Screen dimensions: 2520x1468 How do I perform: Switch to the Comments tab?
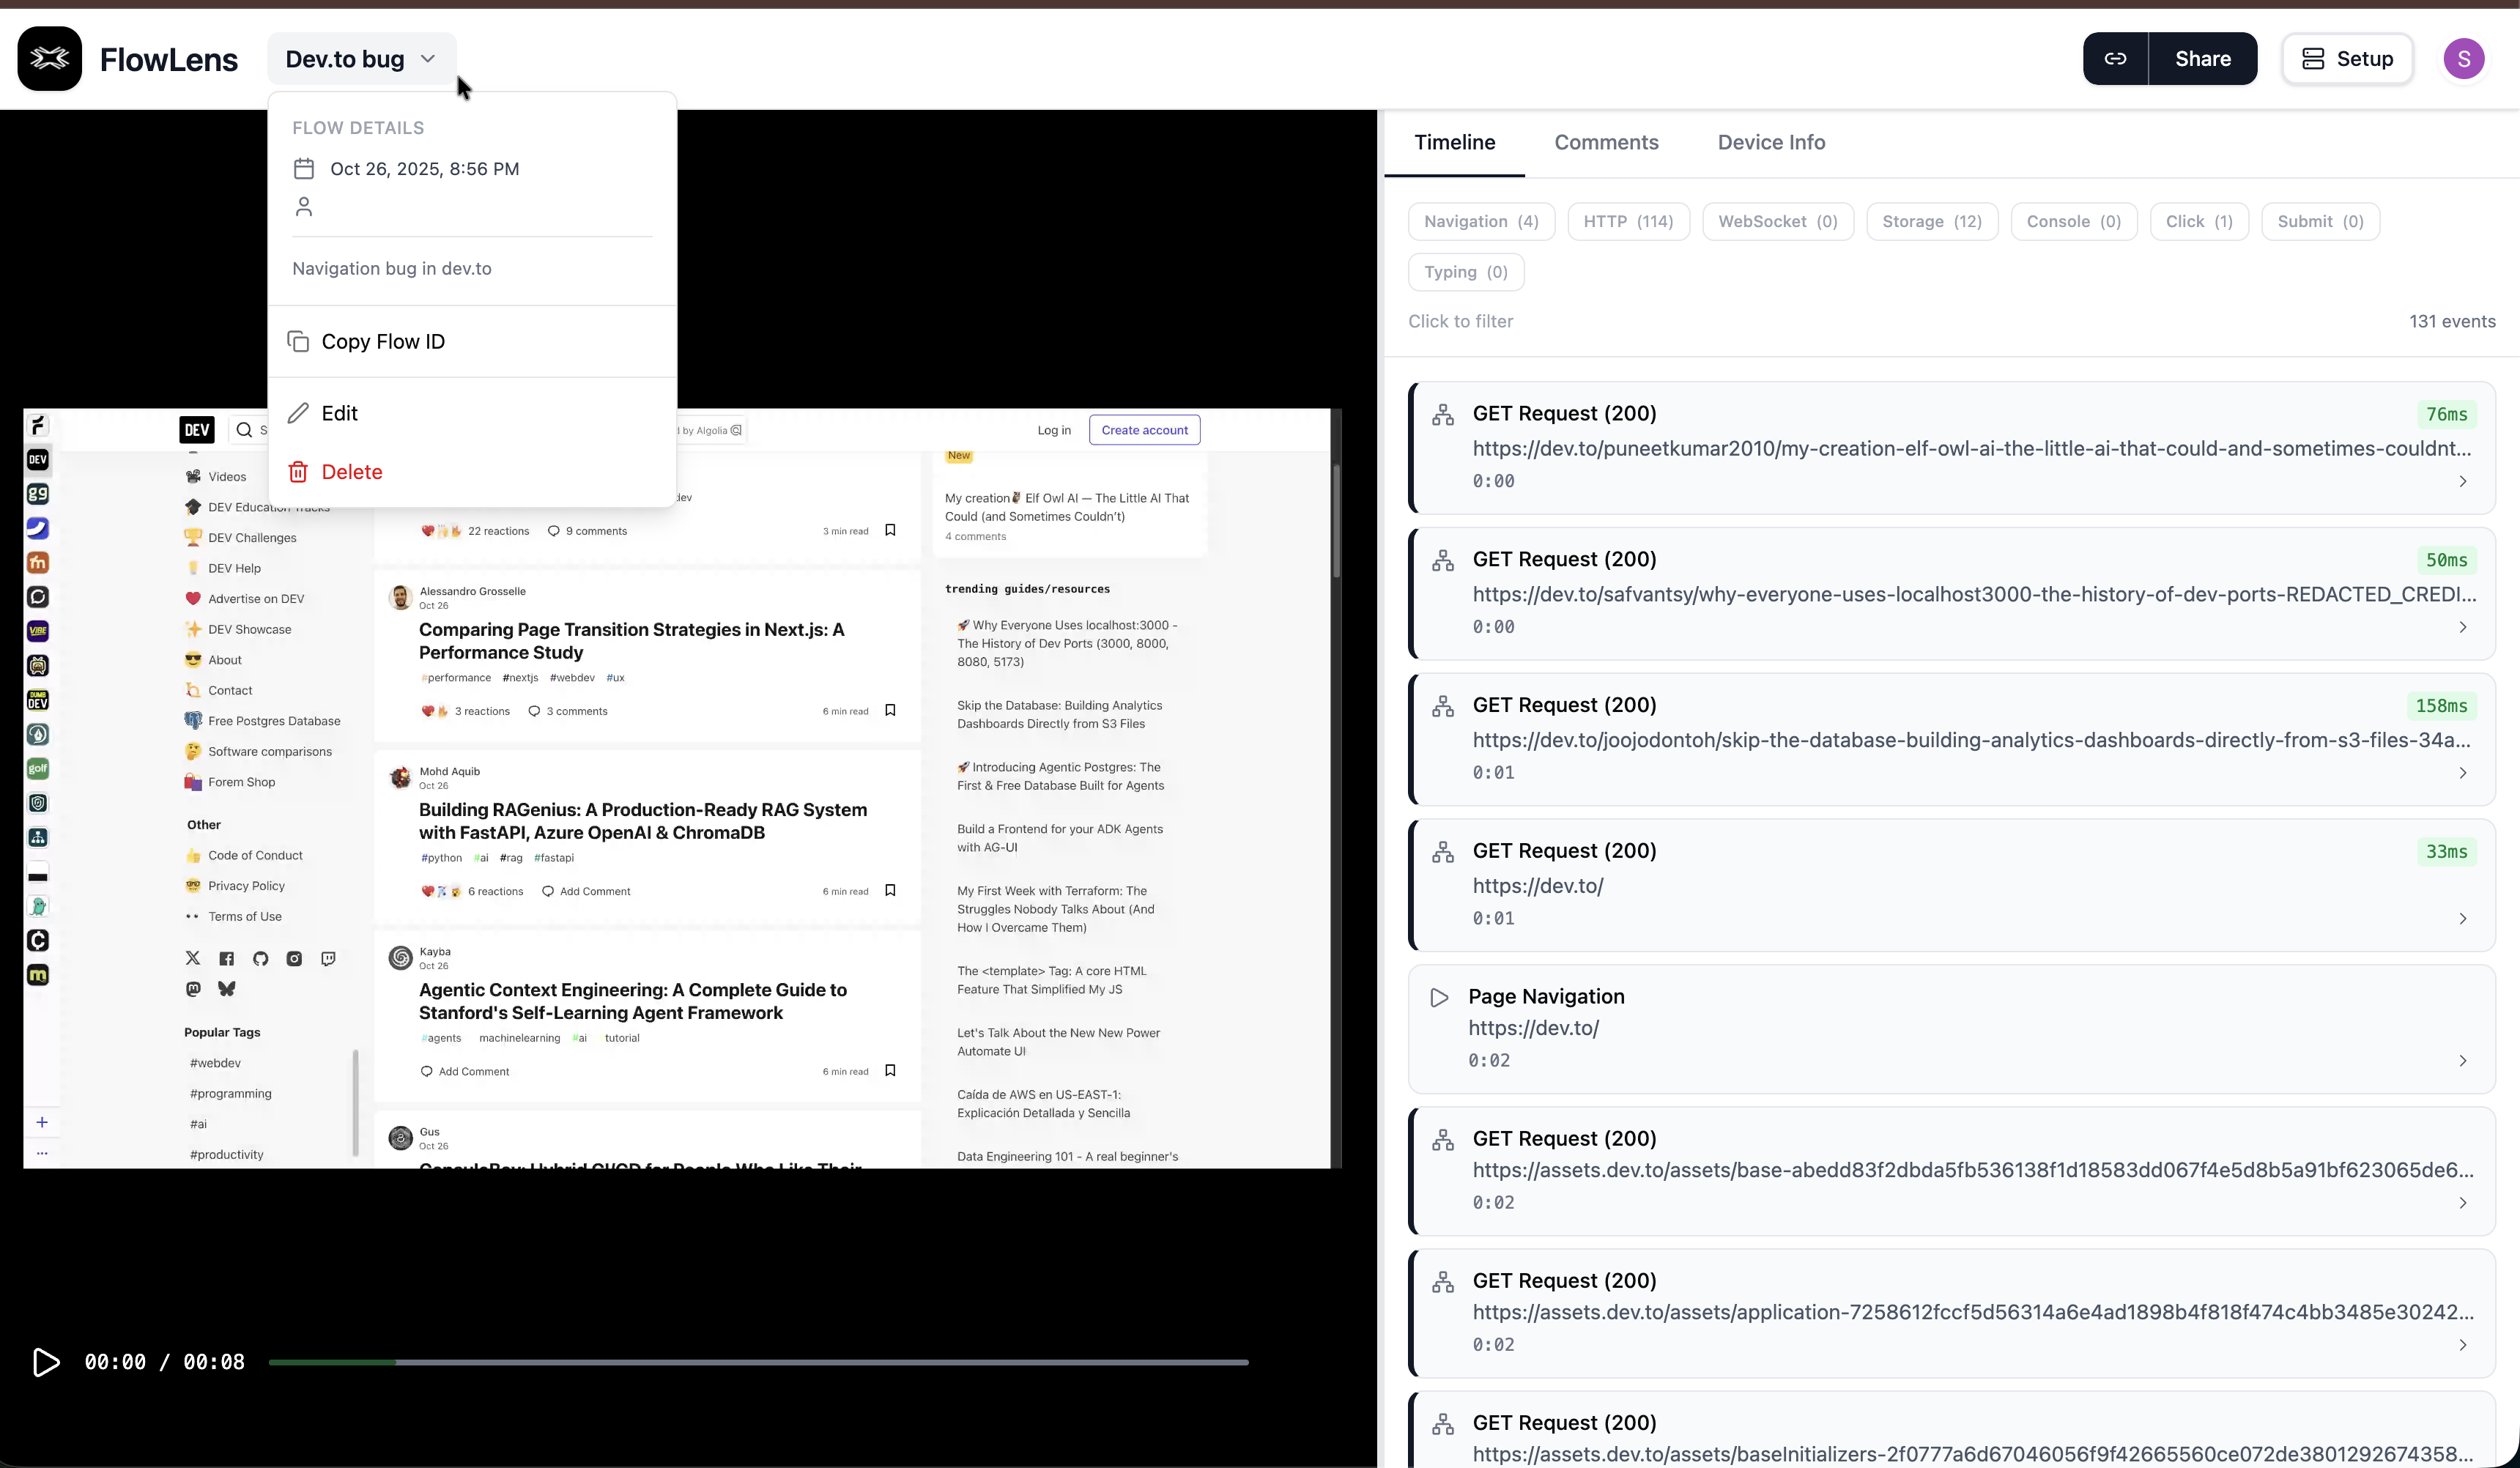(1605, 142)
